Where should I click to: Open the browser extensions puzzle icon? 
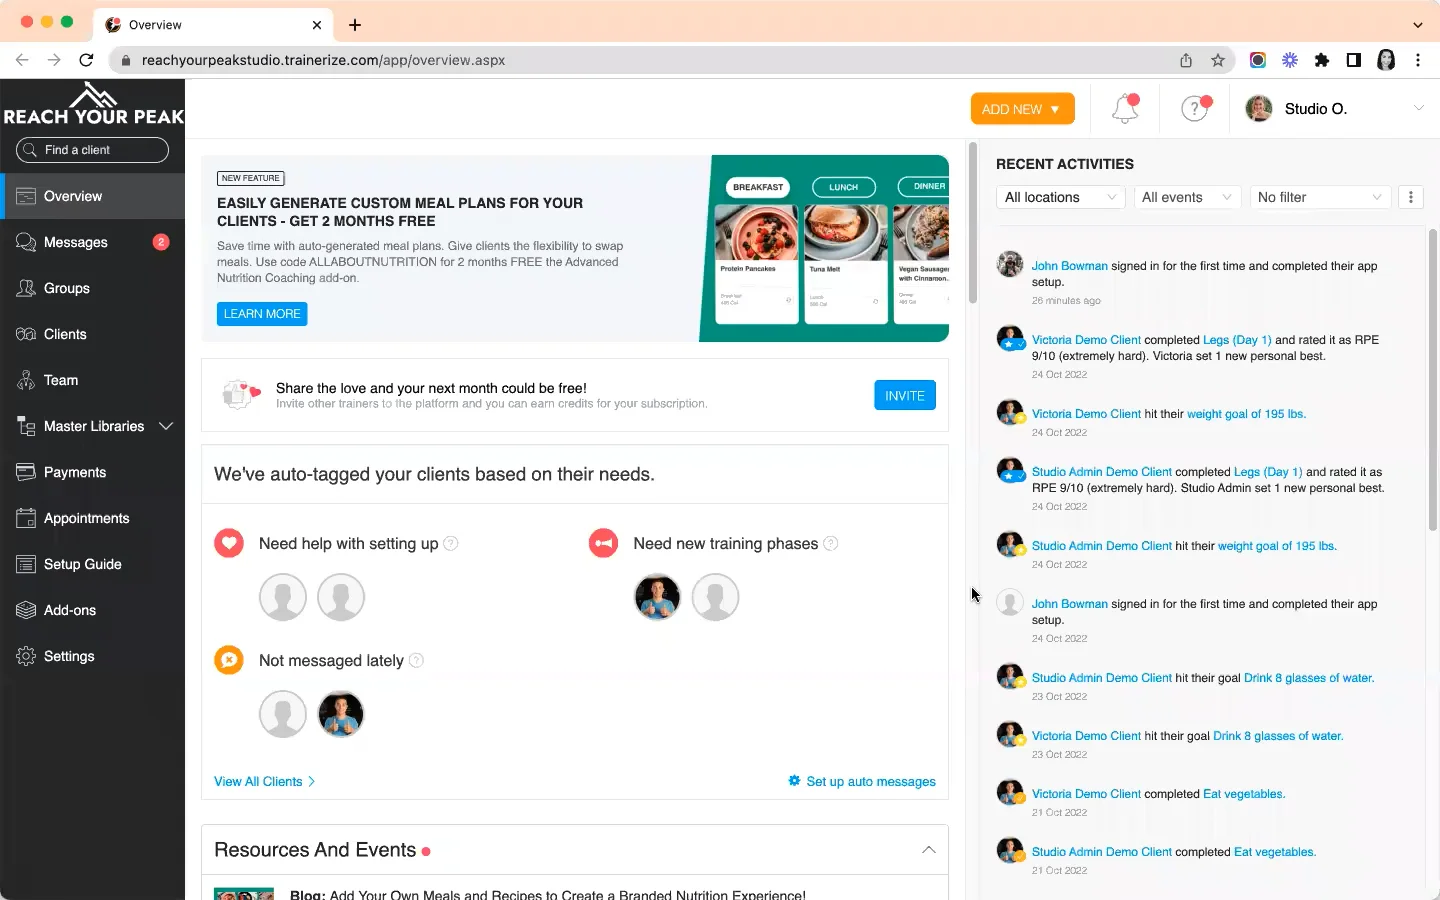[1322, 60]
